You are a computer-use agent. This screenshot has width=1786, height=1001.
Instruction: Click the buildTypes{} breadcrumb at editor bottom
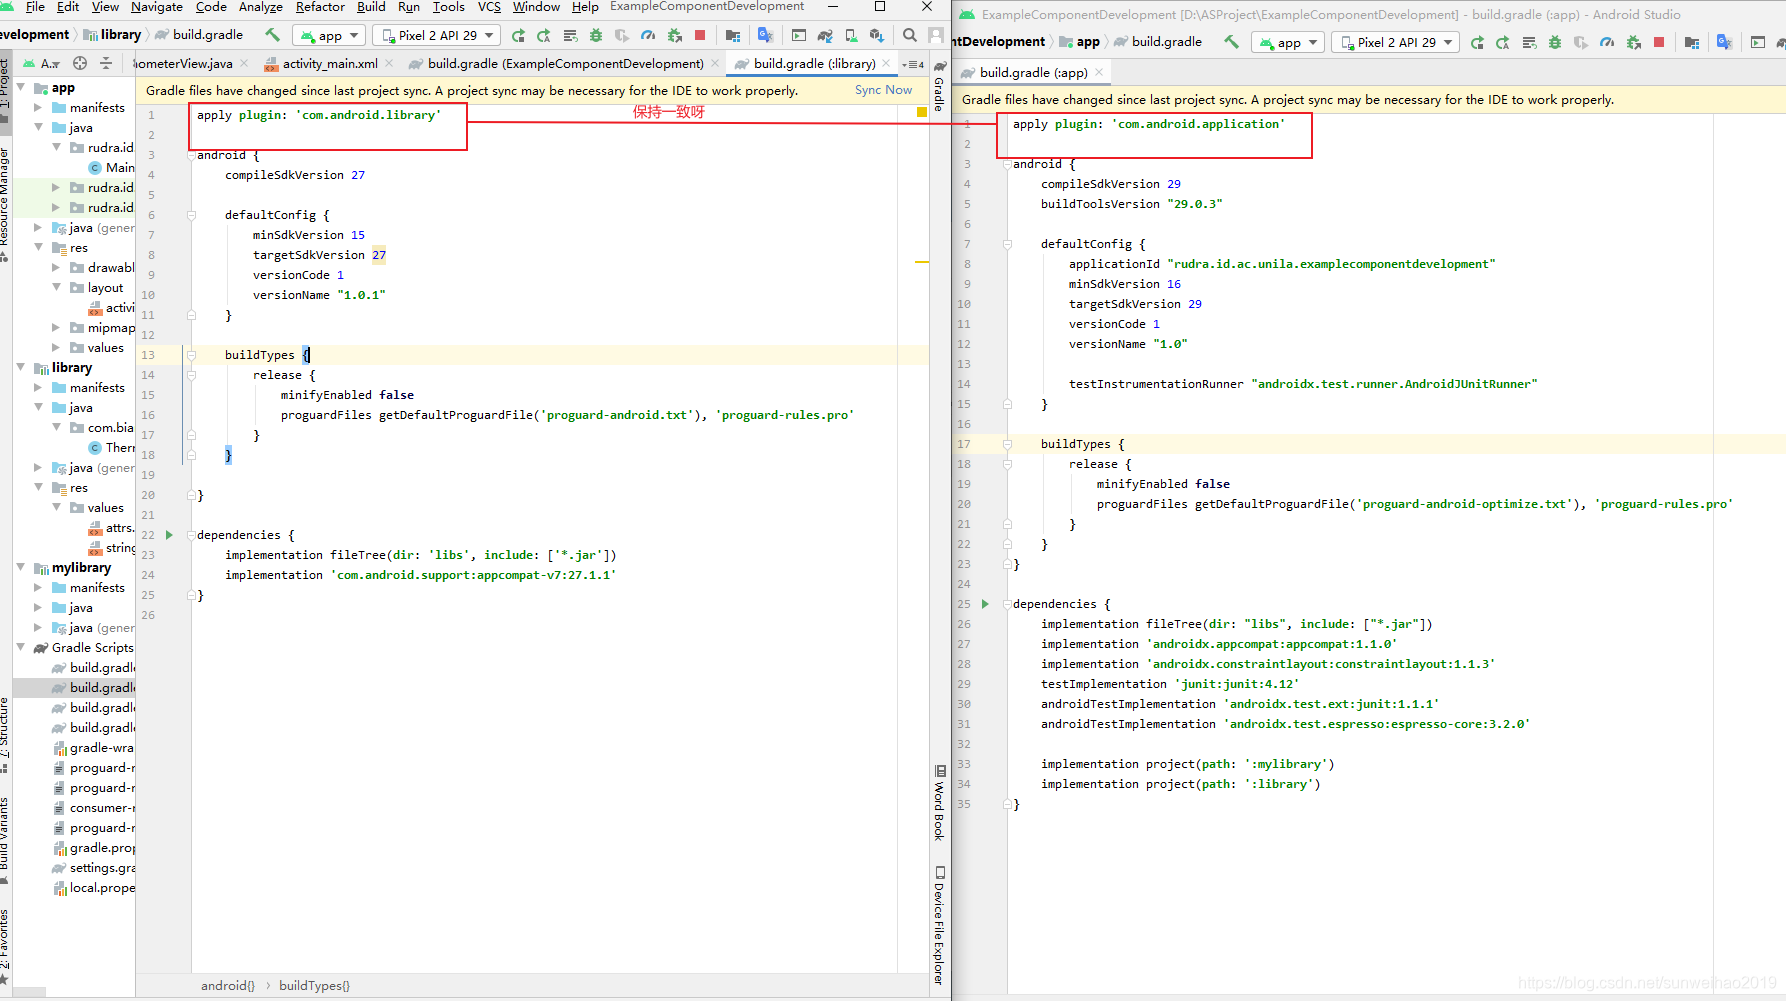(x=314, y=985)
